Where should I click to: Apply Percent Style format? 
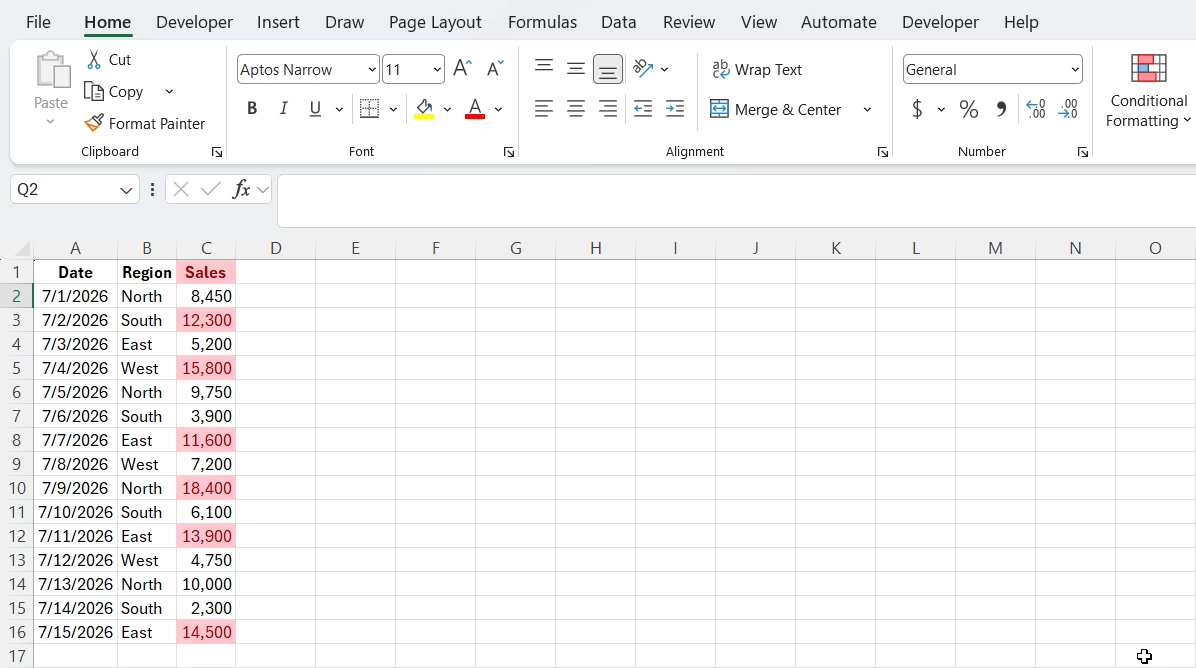pos(969,109)
